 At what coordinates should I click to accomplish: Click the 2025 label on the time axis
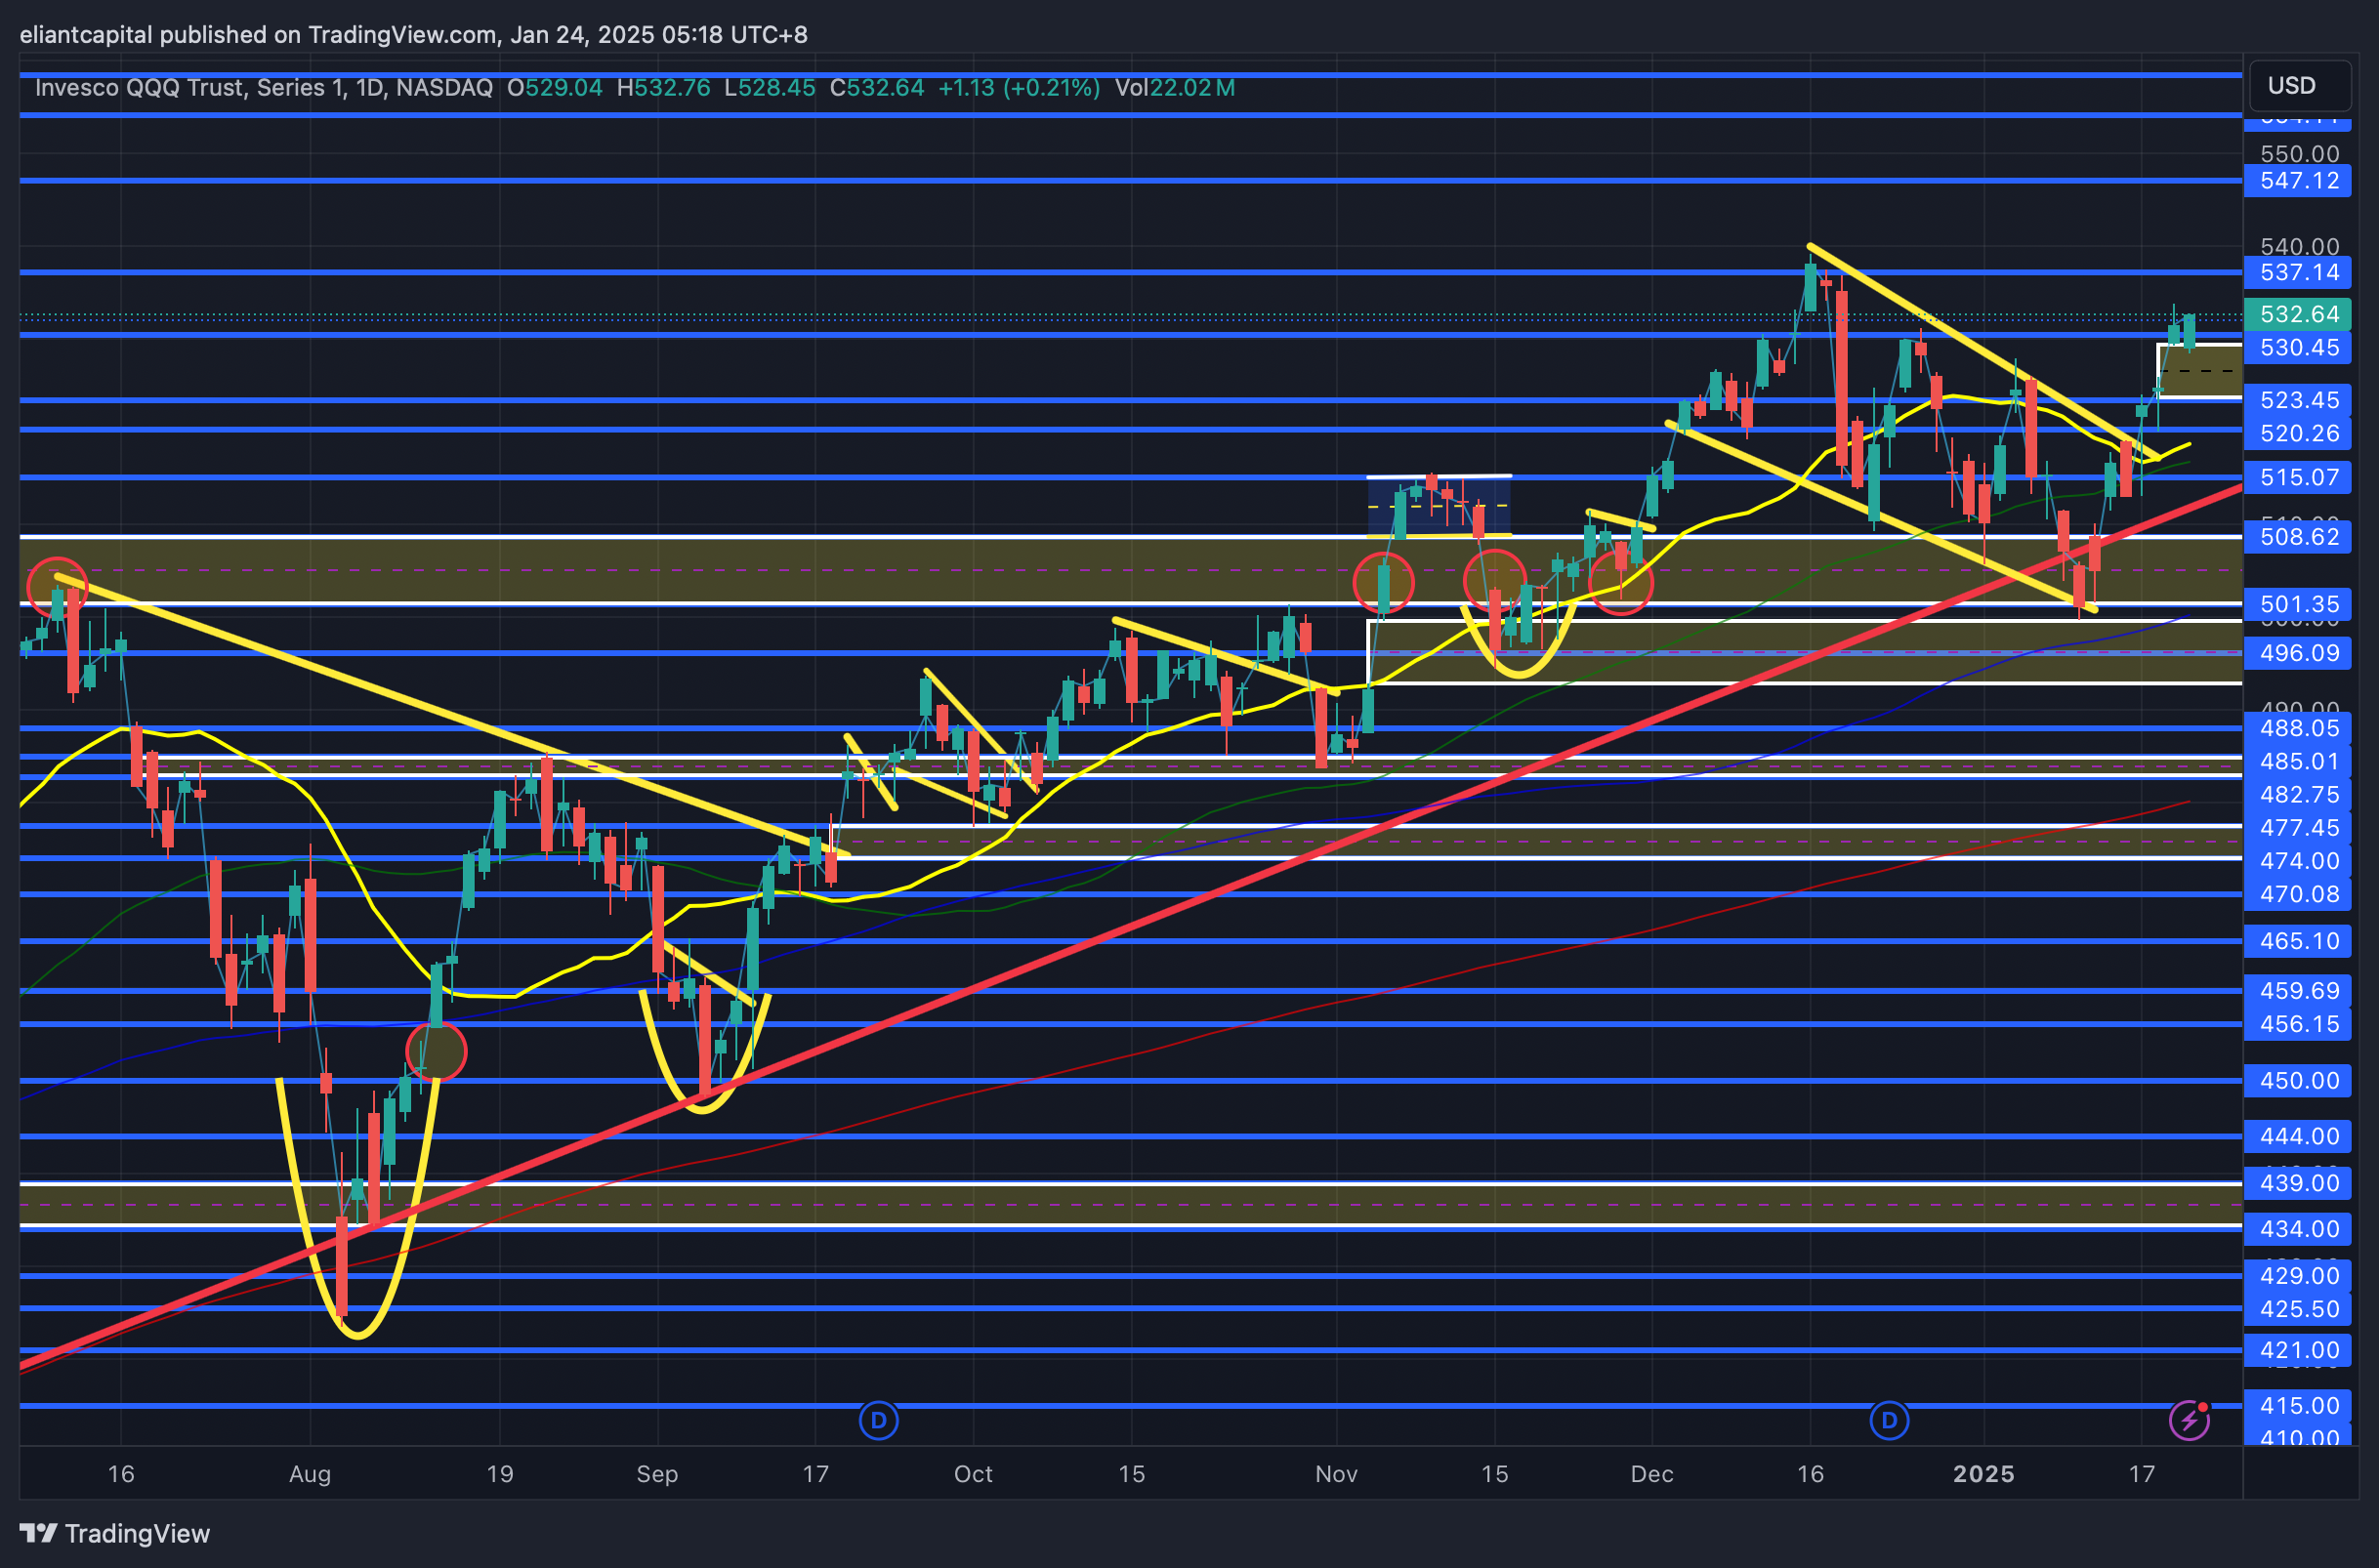pyautogui.click(x=1983, y=1474)
